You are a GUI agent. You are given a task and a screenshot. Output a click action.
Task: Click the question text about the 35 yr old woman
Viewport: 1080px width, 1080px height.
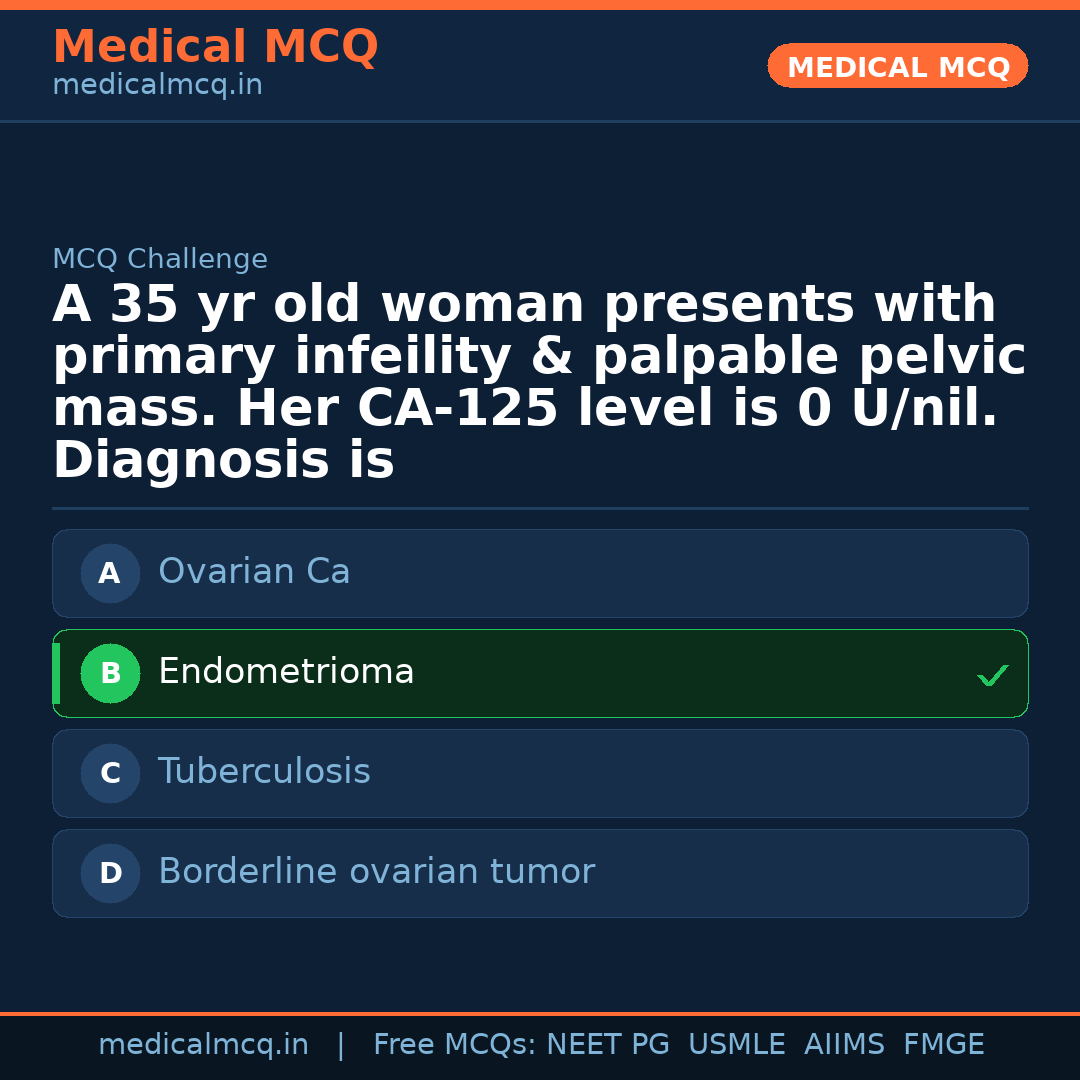(x=540, y=383)
